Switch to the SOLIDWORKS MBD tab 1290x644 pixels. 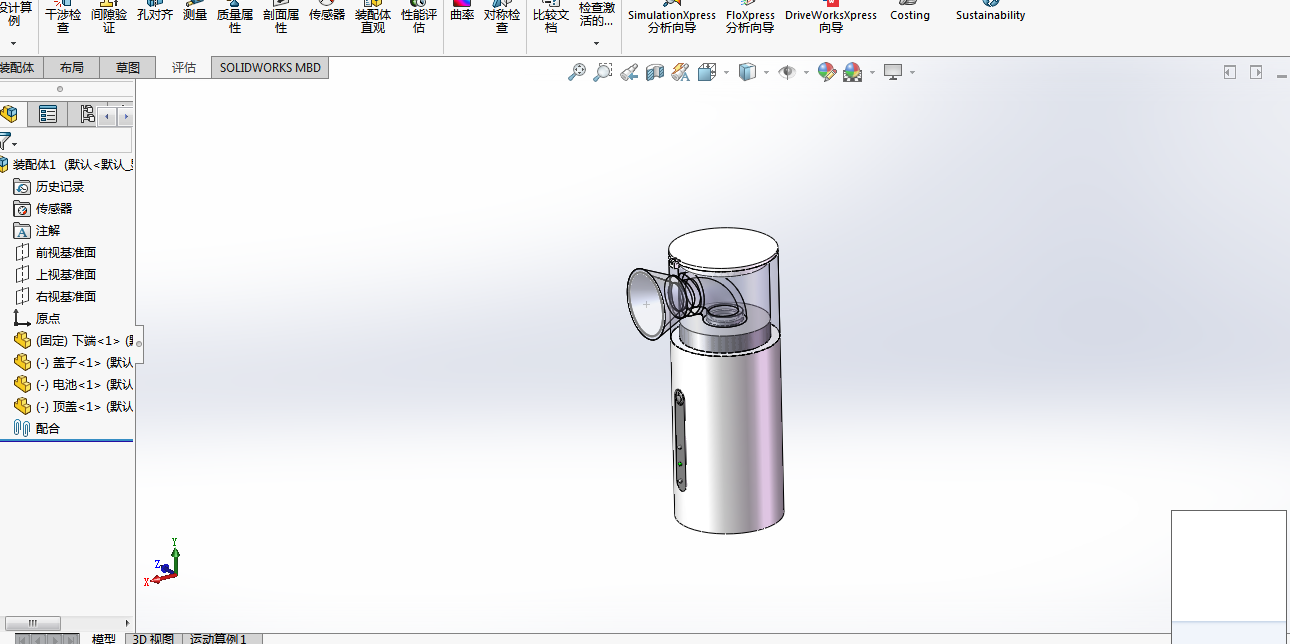coord(270,68)
